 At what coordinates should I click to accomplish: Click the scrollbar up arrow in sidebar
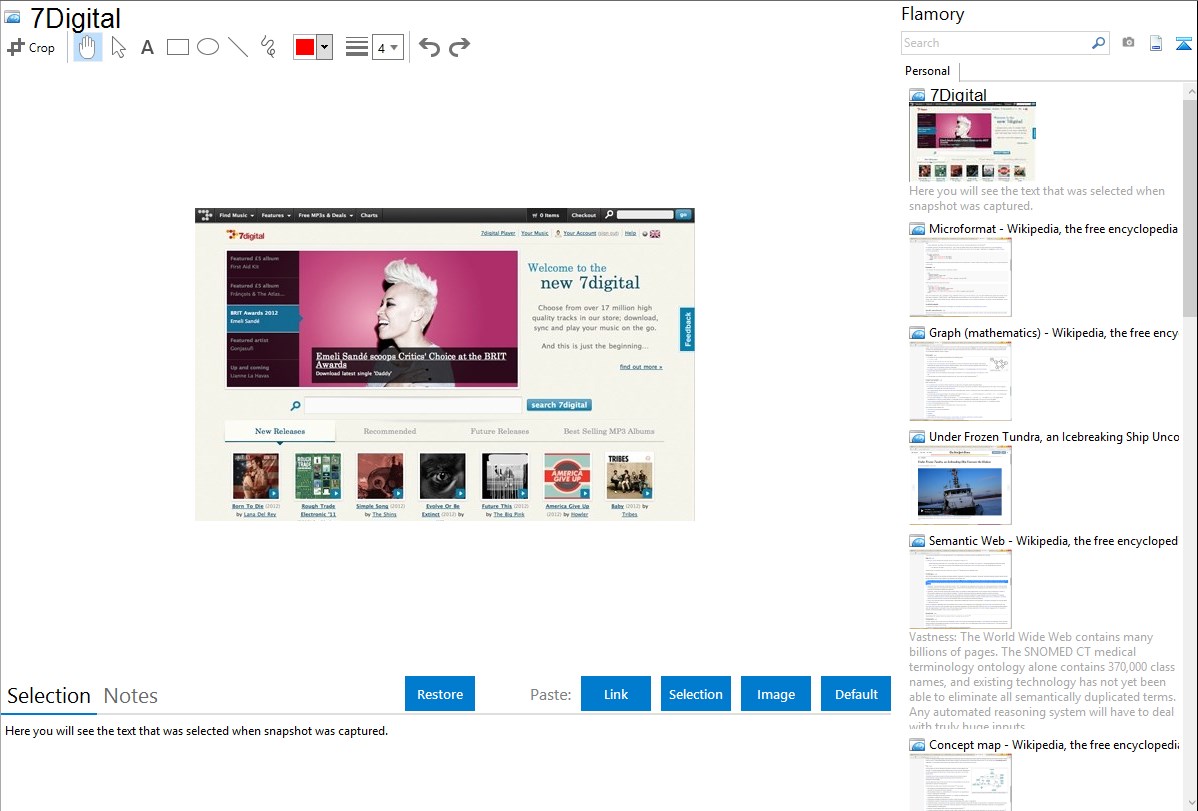1190,91
